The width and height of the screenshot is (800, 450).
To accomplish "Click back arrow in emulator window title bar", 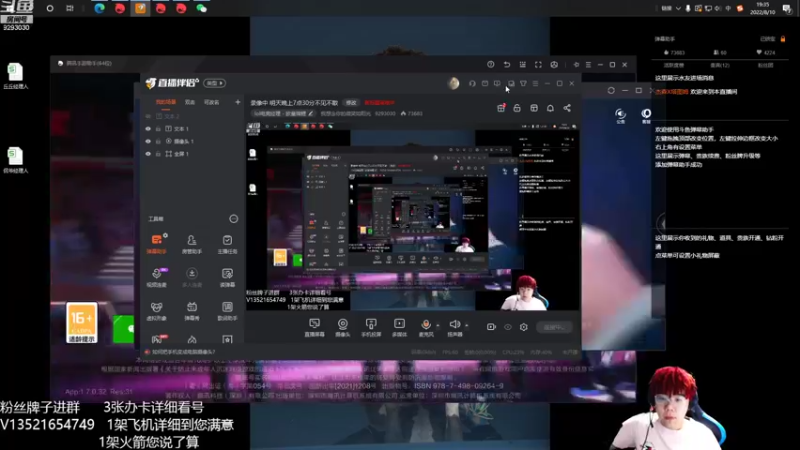I will [x=507, y=65].
